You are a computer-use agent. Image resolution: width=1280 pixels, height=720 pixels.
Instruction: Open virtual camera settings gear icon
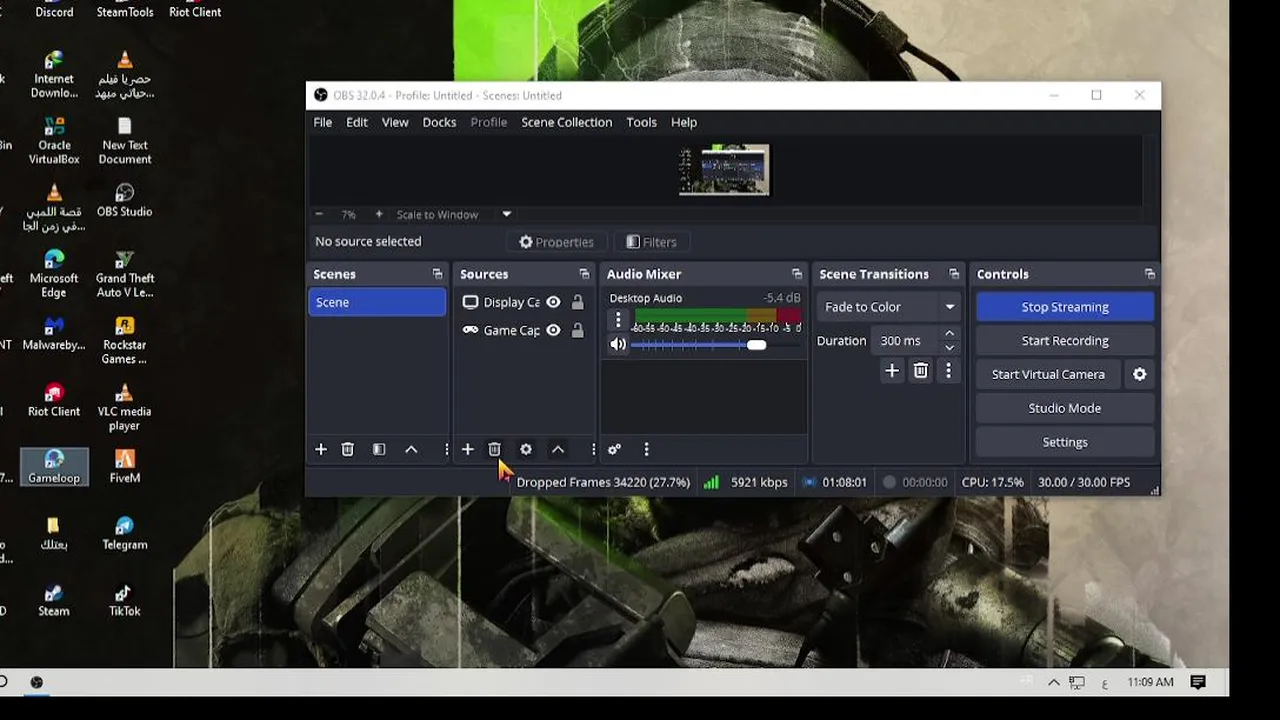(1139, 374)
